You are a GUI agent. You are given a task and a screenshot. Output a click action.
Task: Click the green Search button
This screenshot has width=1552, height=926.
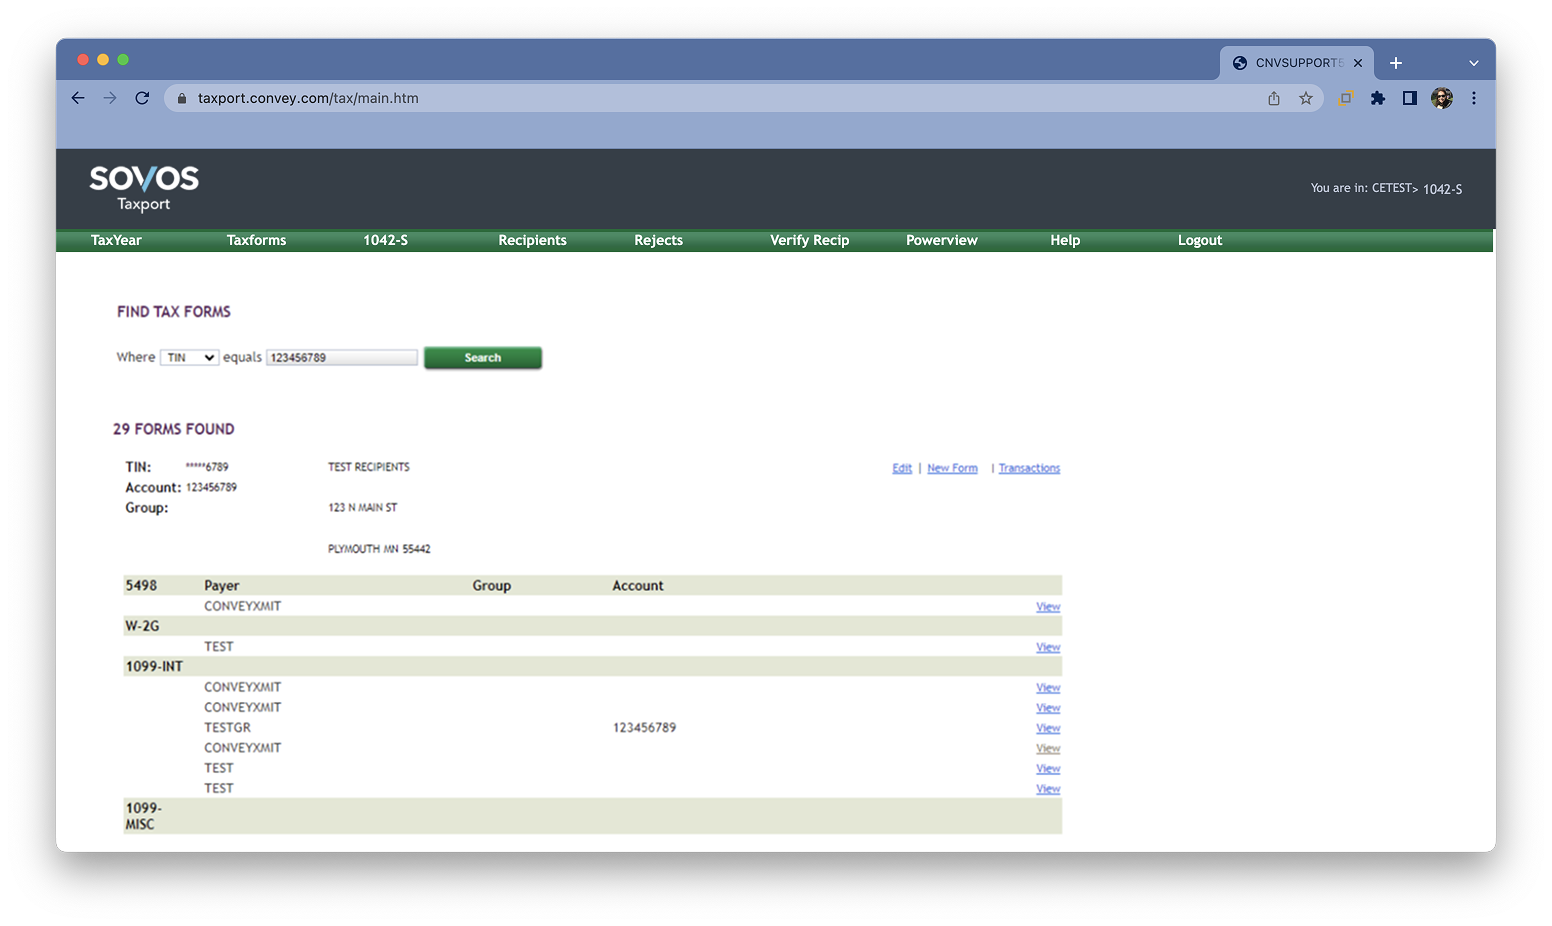483,358
